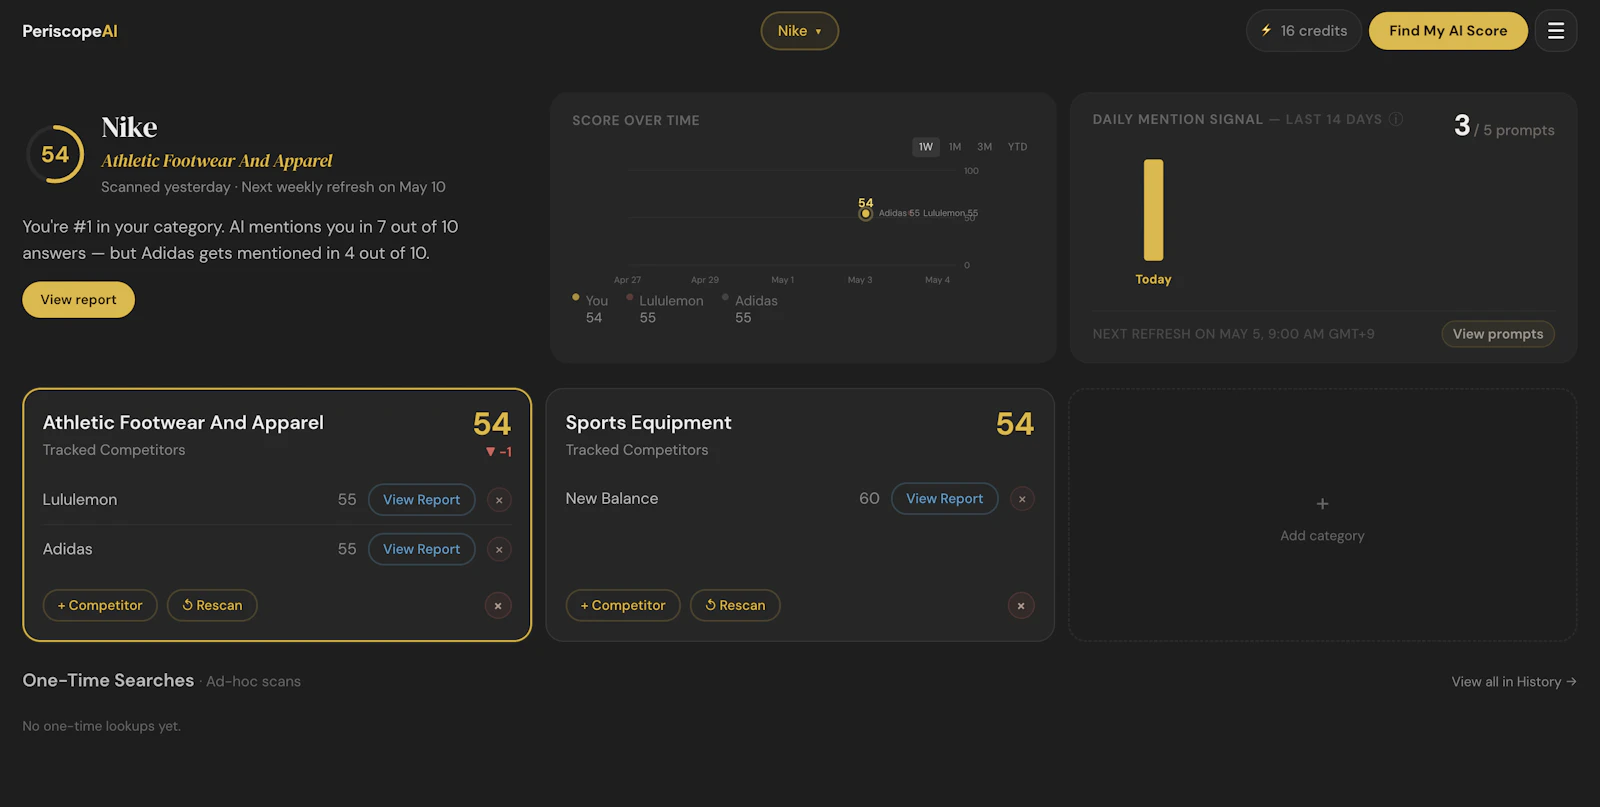The height and width of the screenshot is (807, 1600).
Task: Click the Lululemon legend entry
Action: [x=665, y=309]
